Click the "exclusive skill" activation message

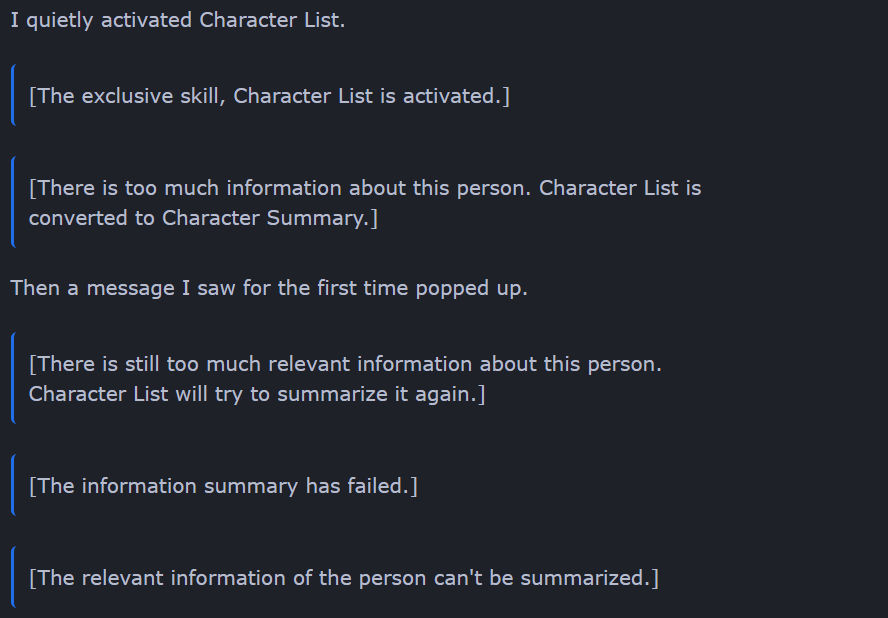(269, 97)
